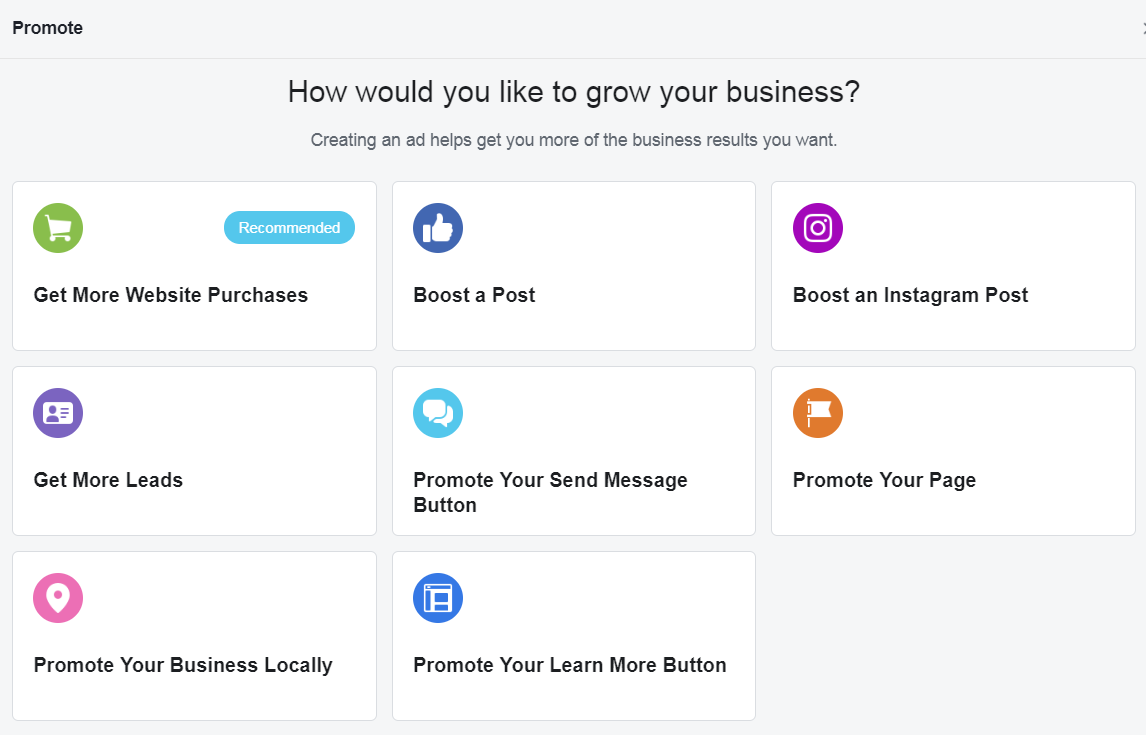Viewport: 1146px width, 735px height.
Task: Click the Promote label in the header
Action: (x=47, y=28)
